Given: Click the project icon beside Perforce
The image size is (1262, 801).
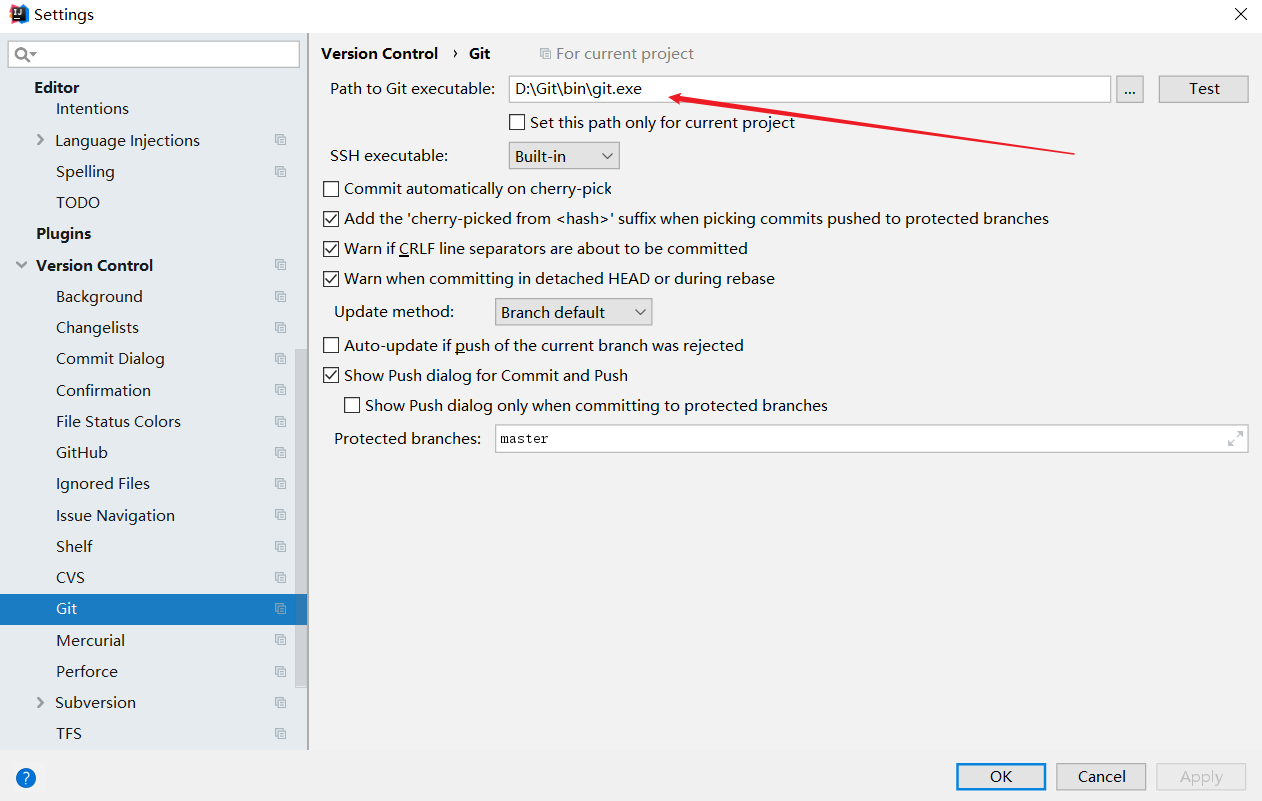Looking at the screenshot, I should coord(280,671).
